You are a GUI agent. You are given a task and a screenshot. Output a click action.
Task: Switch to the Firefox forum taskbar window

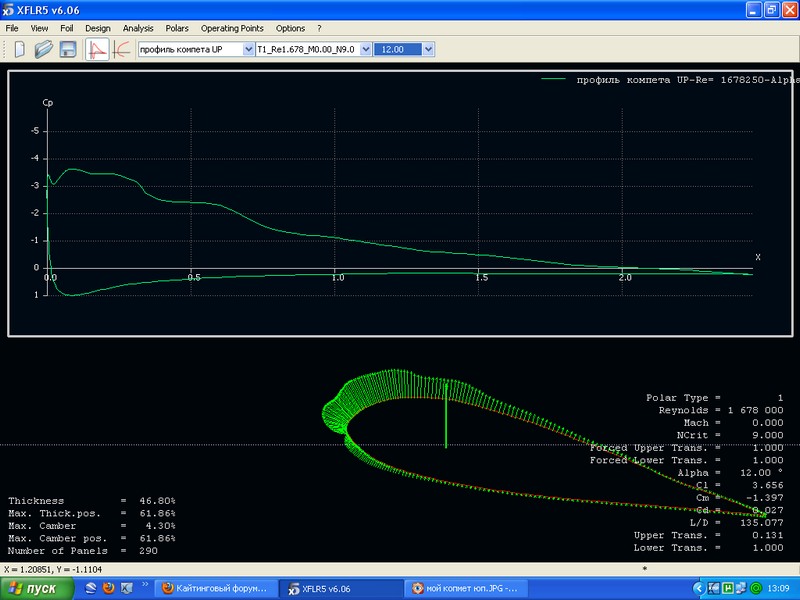215,589
